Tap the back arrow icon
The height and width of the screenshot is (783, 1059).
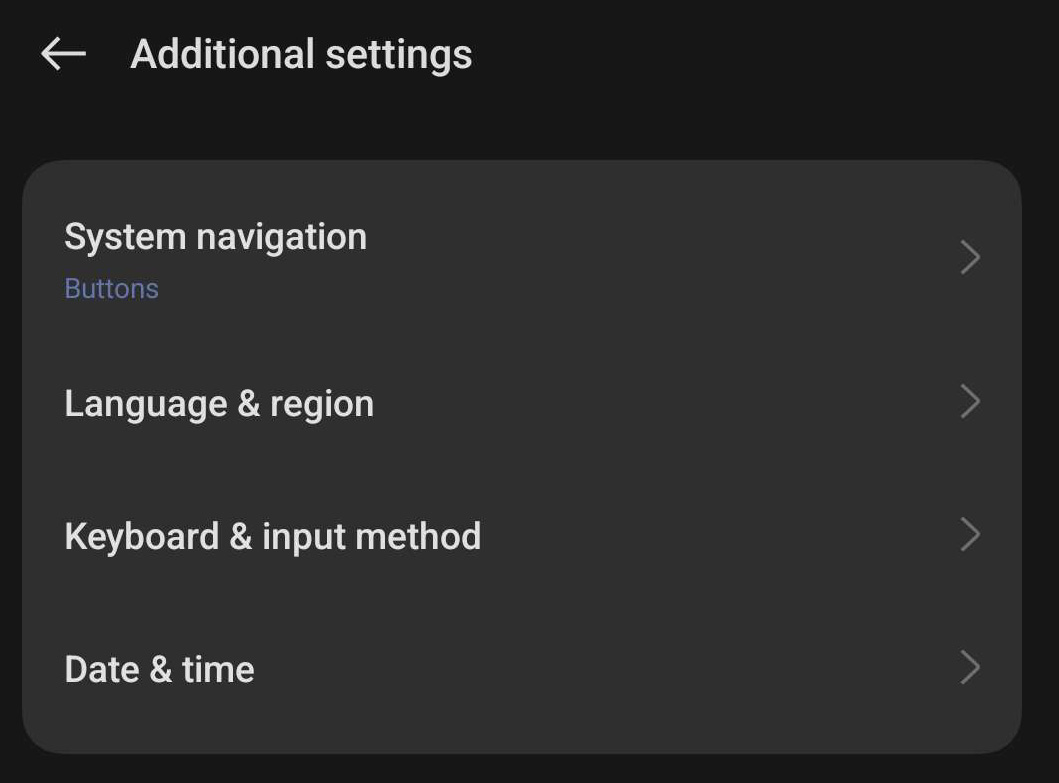pos(63,54)
